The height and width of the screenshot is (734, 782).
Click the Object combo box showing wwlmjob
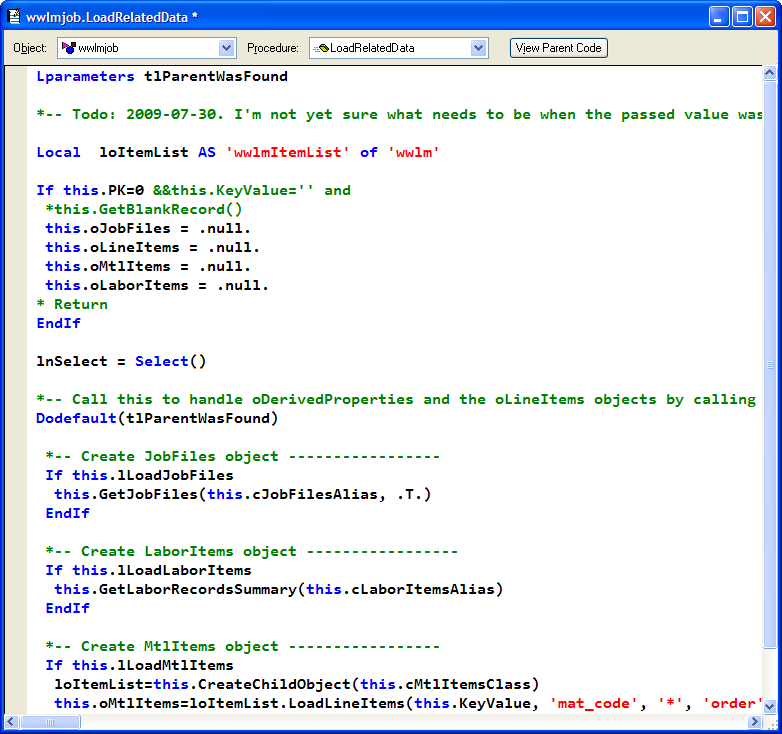[x=147, y=48]
